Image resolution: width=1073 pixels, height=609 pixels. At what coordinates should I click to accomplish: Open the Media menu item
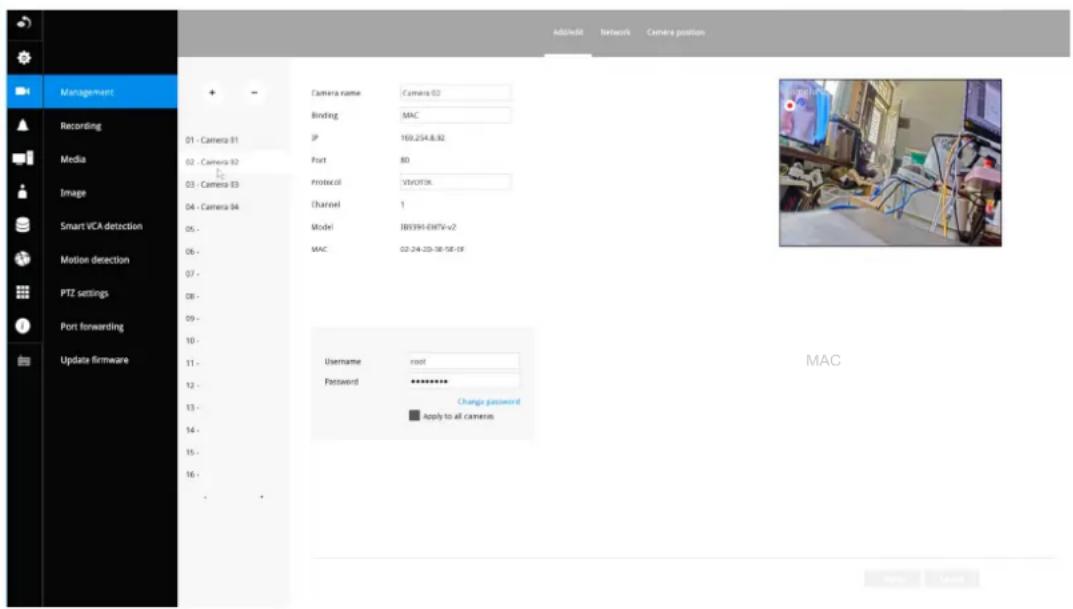point(110,159)
